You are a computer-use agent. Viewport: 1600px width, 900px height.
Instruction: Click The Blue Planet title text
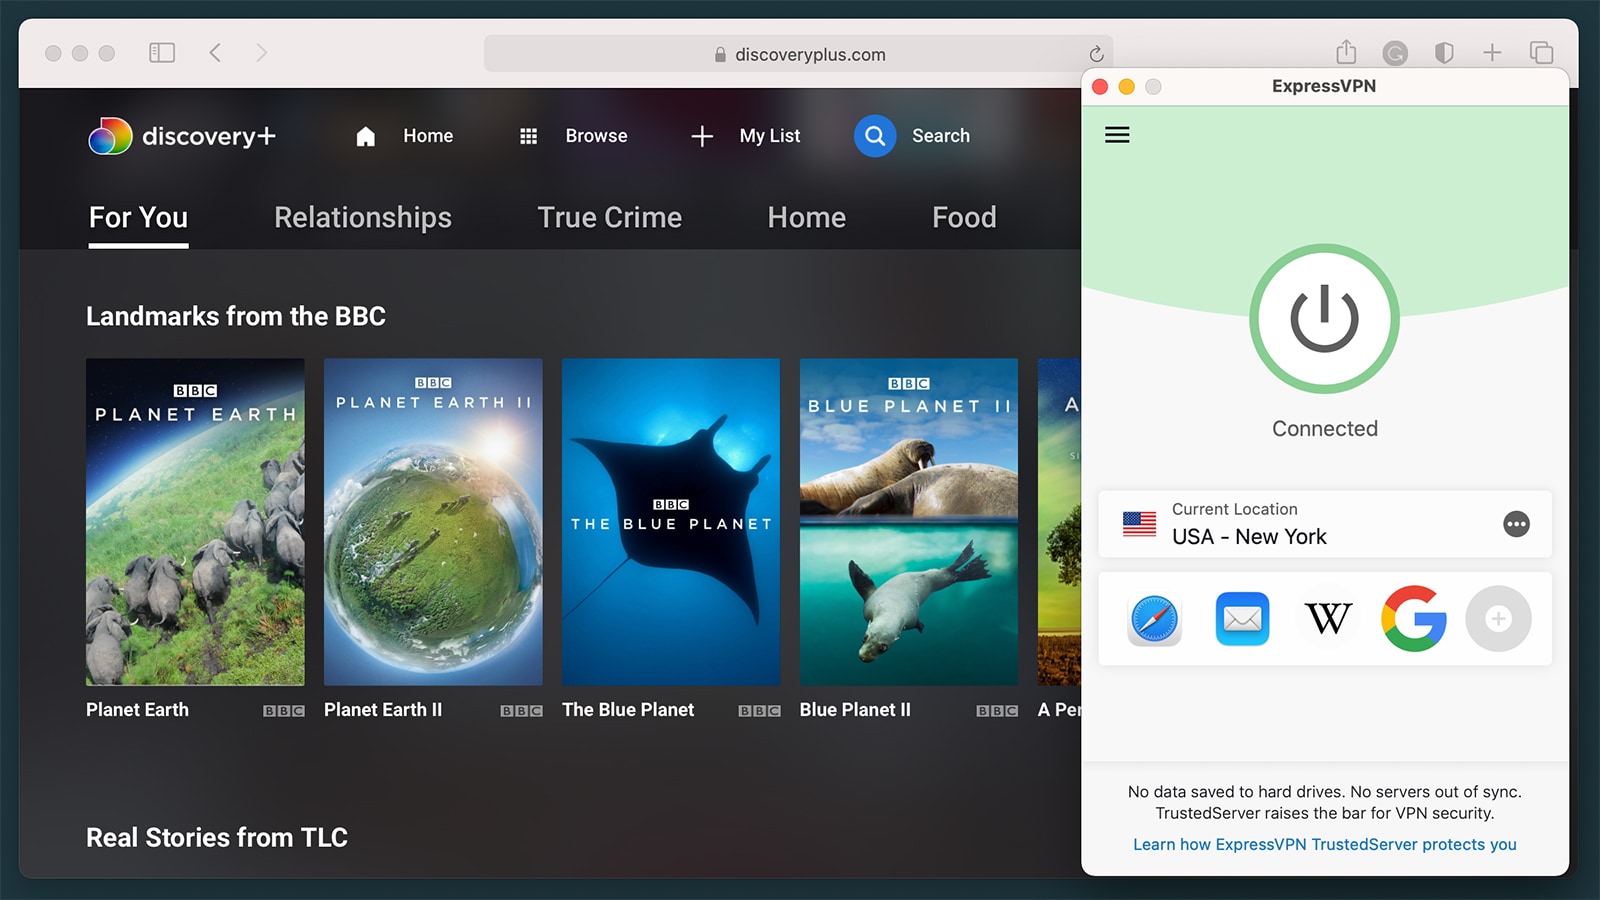click(x=628, y=710)
